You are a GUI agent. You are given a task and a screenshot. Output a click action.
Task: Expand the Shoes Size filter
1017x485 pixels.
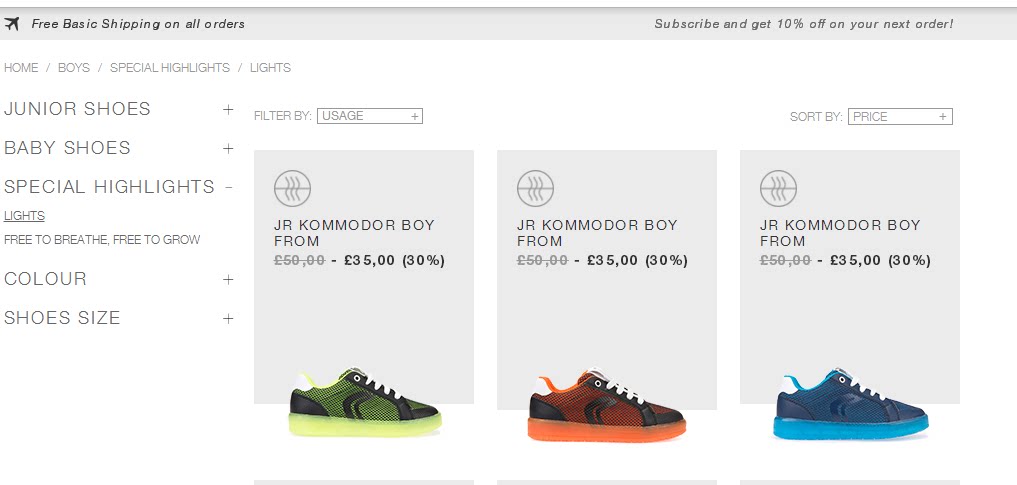point(228,318)
